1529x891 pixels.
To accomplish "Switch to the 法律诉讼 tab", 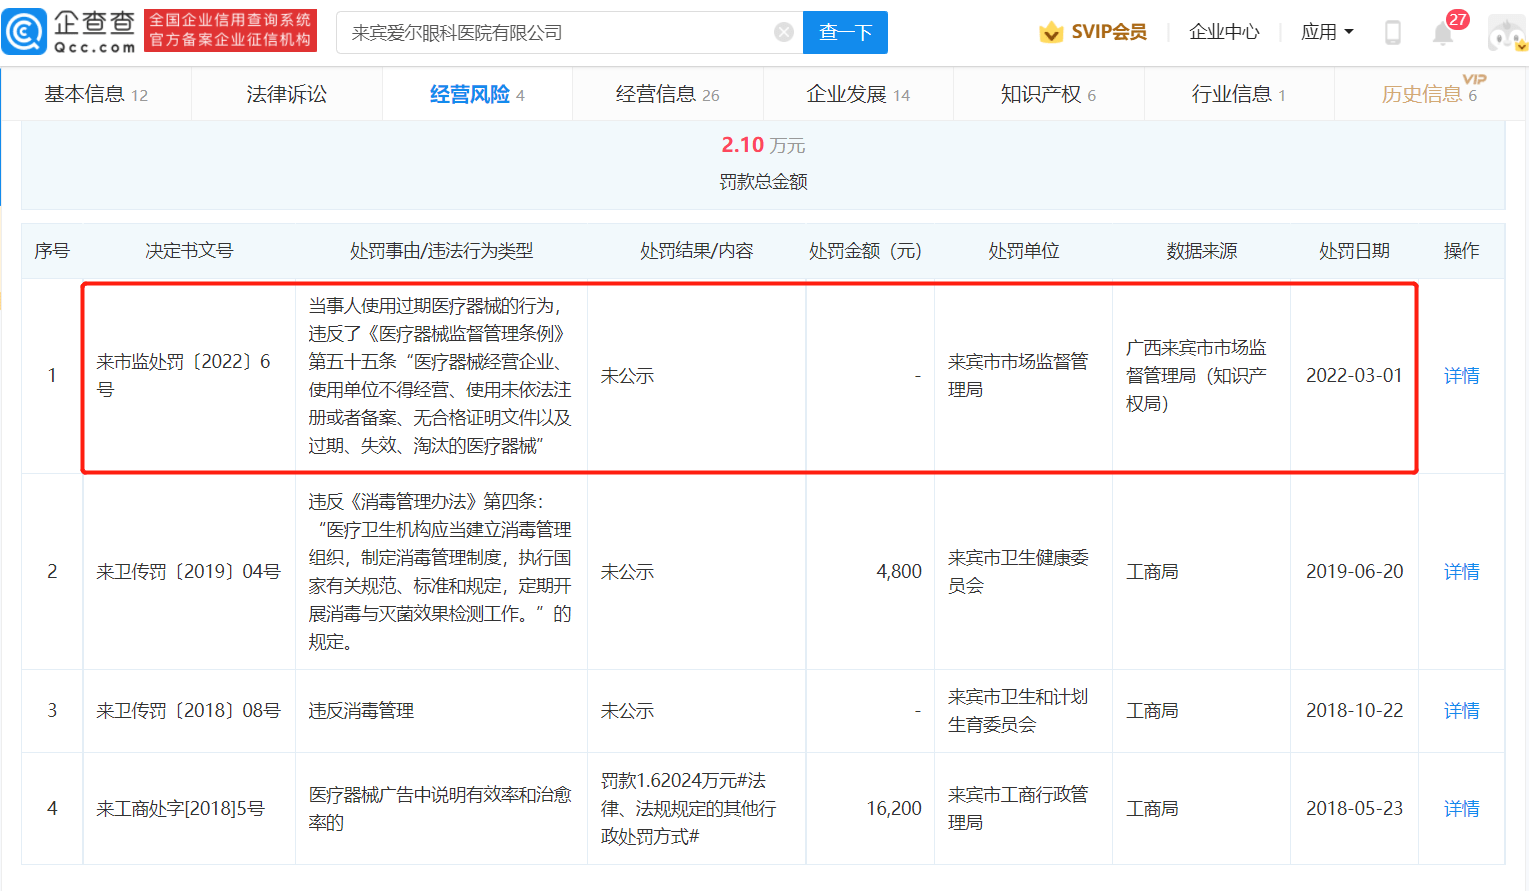I will pos(287,94).
